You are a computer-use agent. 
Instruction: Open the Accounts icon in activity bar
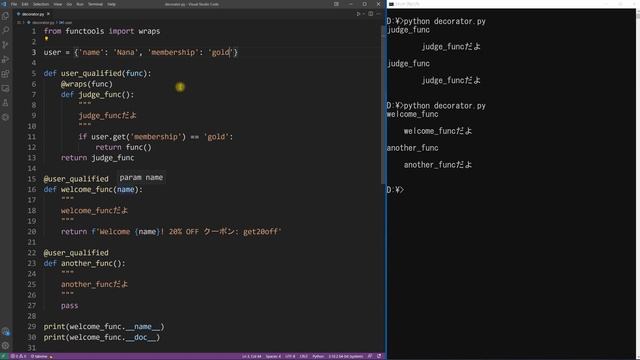[5, 331]
